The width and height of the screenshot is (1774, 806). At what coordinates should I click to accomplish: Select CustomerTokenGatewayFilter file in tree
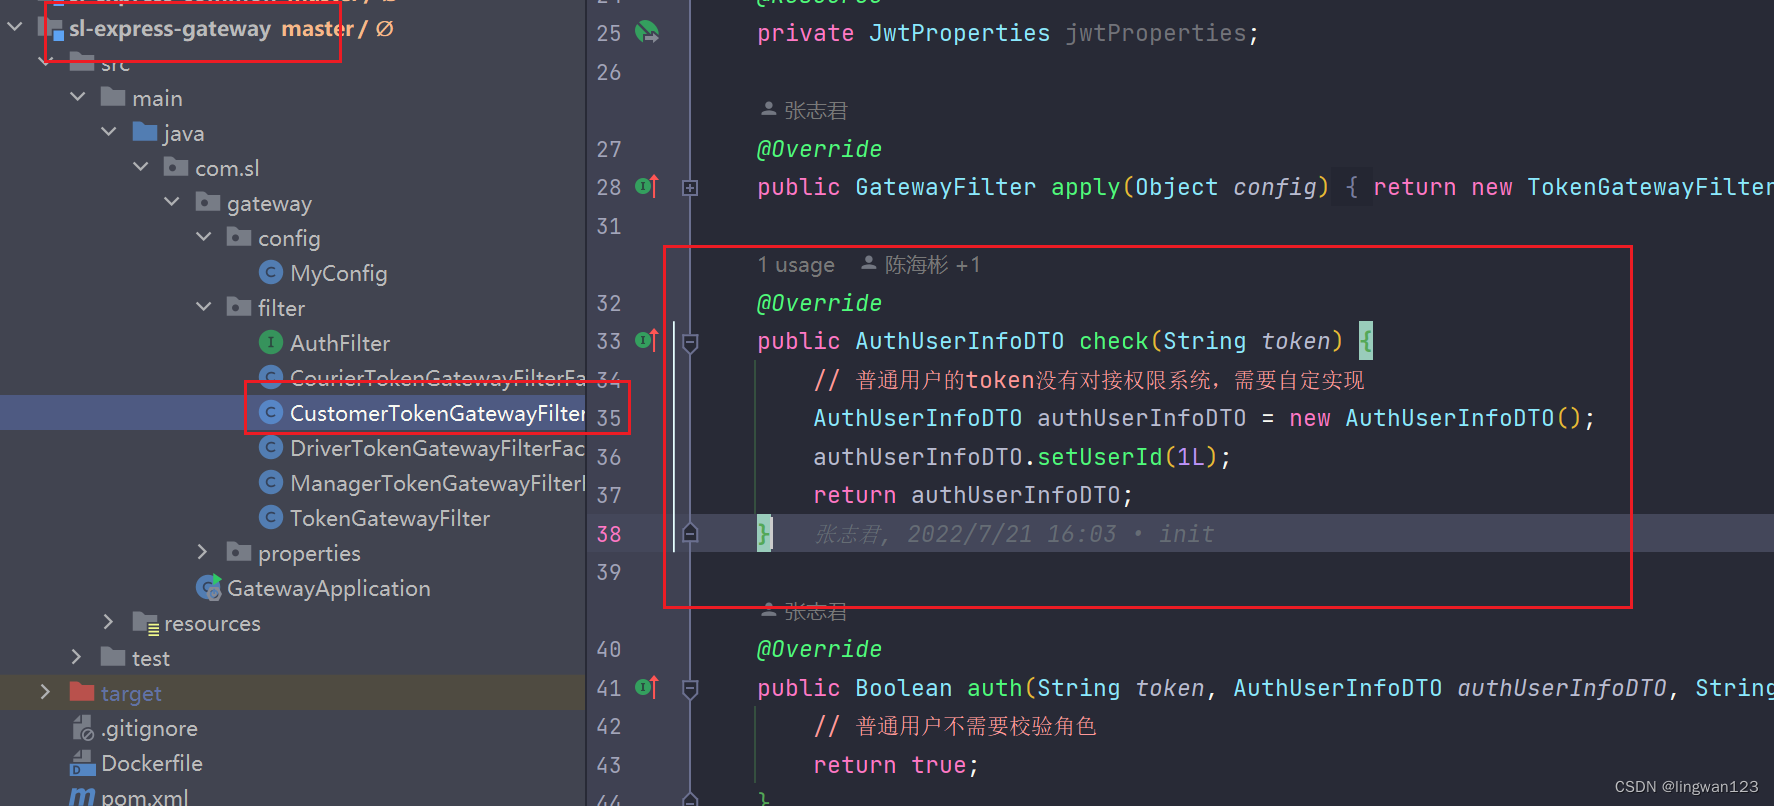[x=437, y=413]
